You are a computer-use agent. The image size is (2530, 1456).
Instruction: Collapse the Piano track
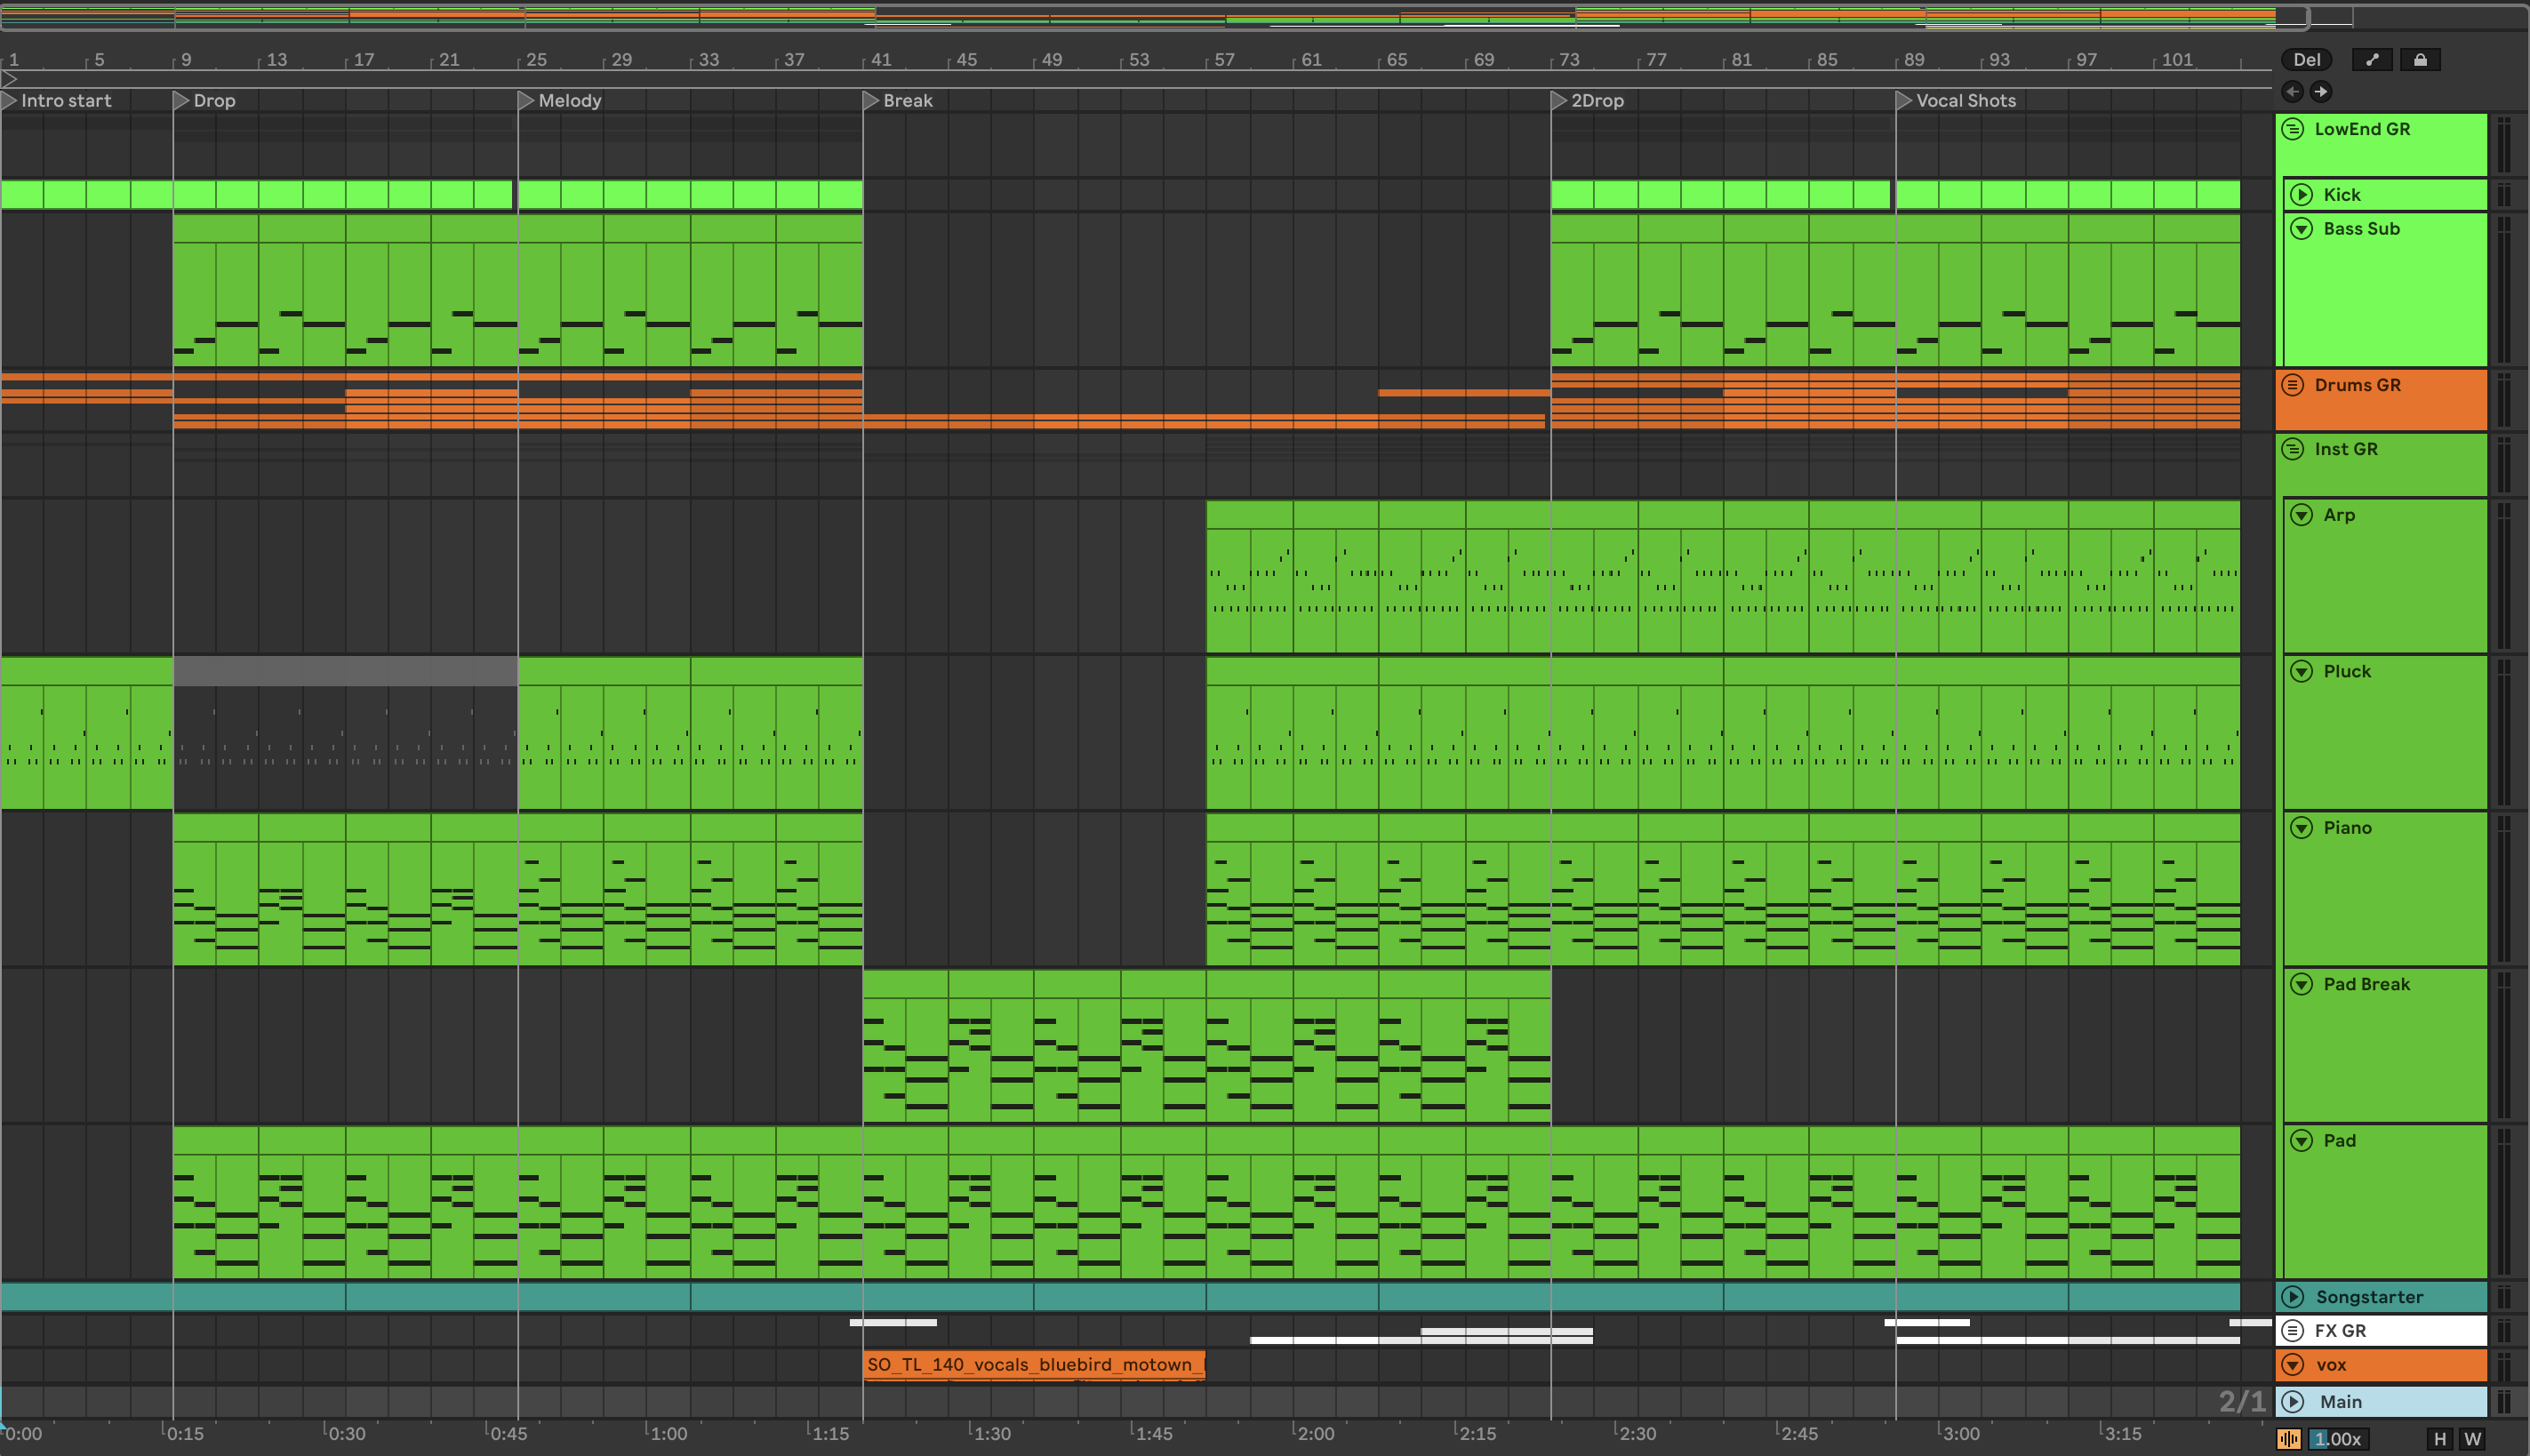point(2302,828)
